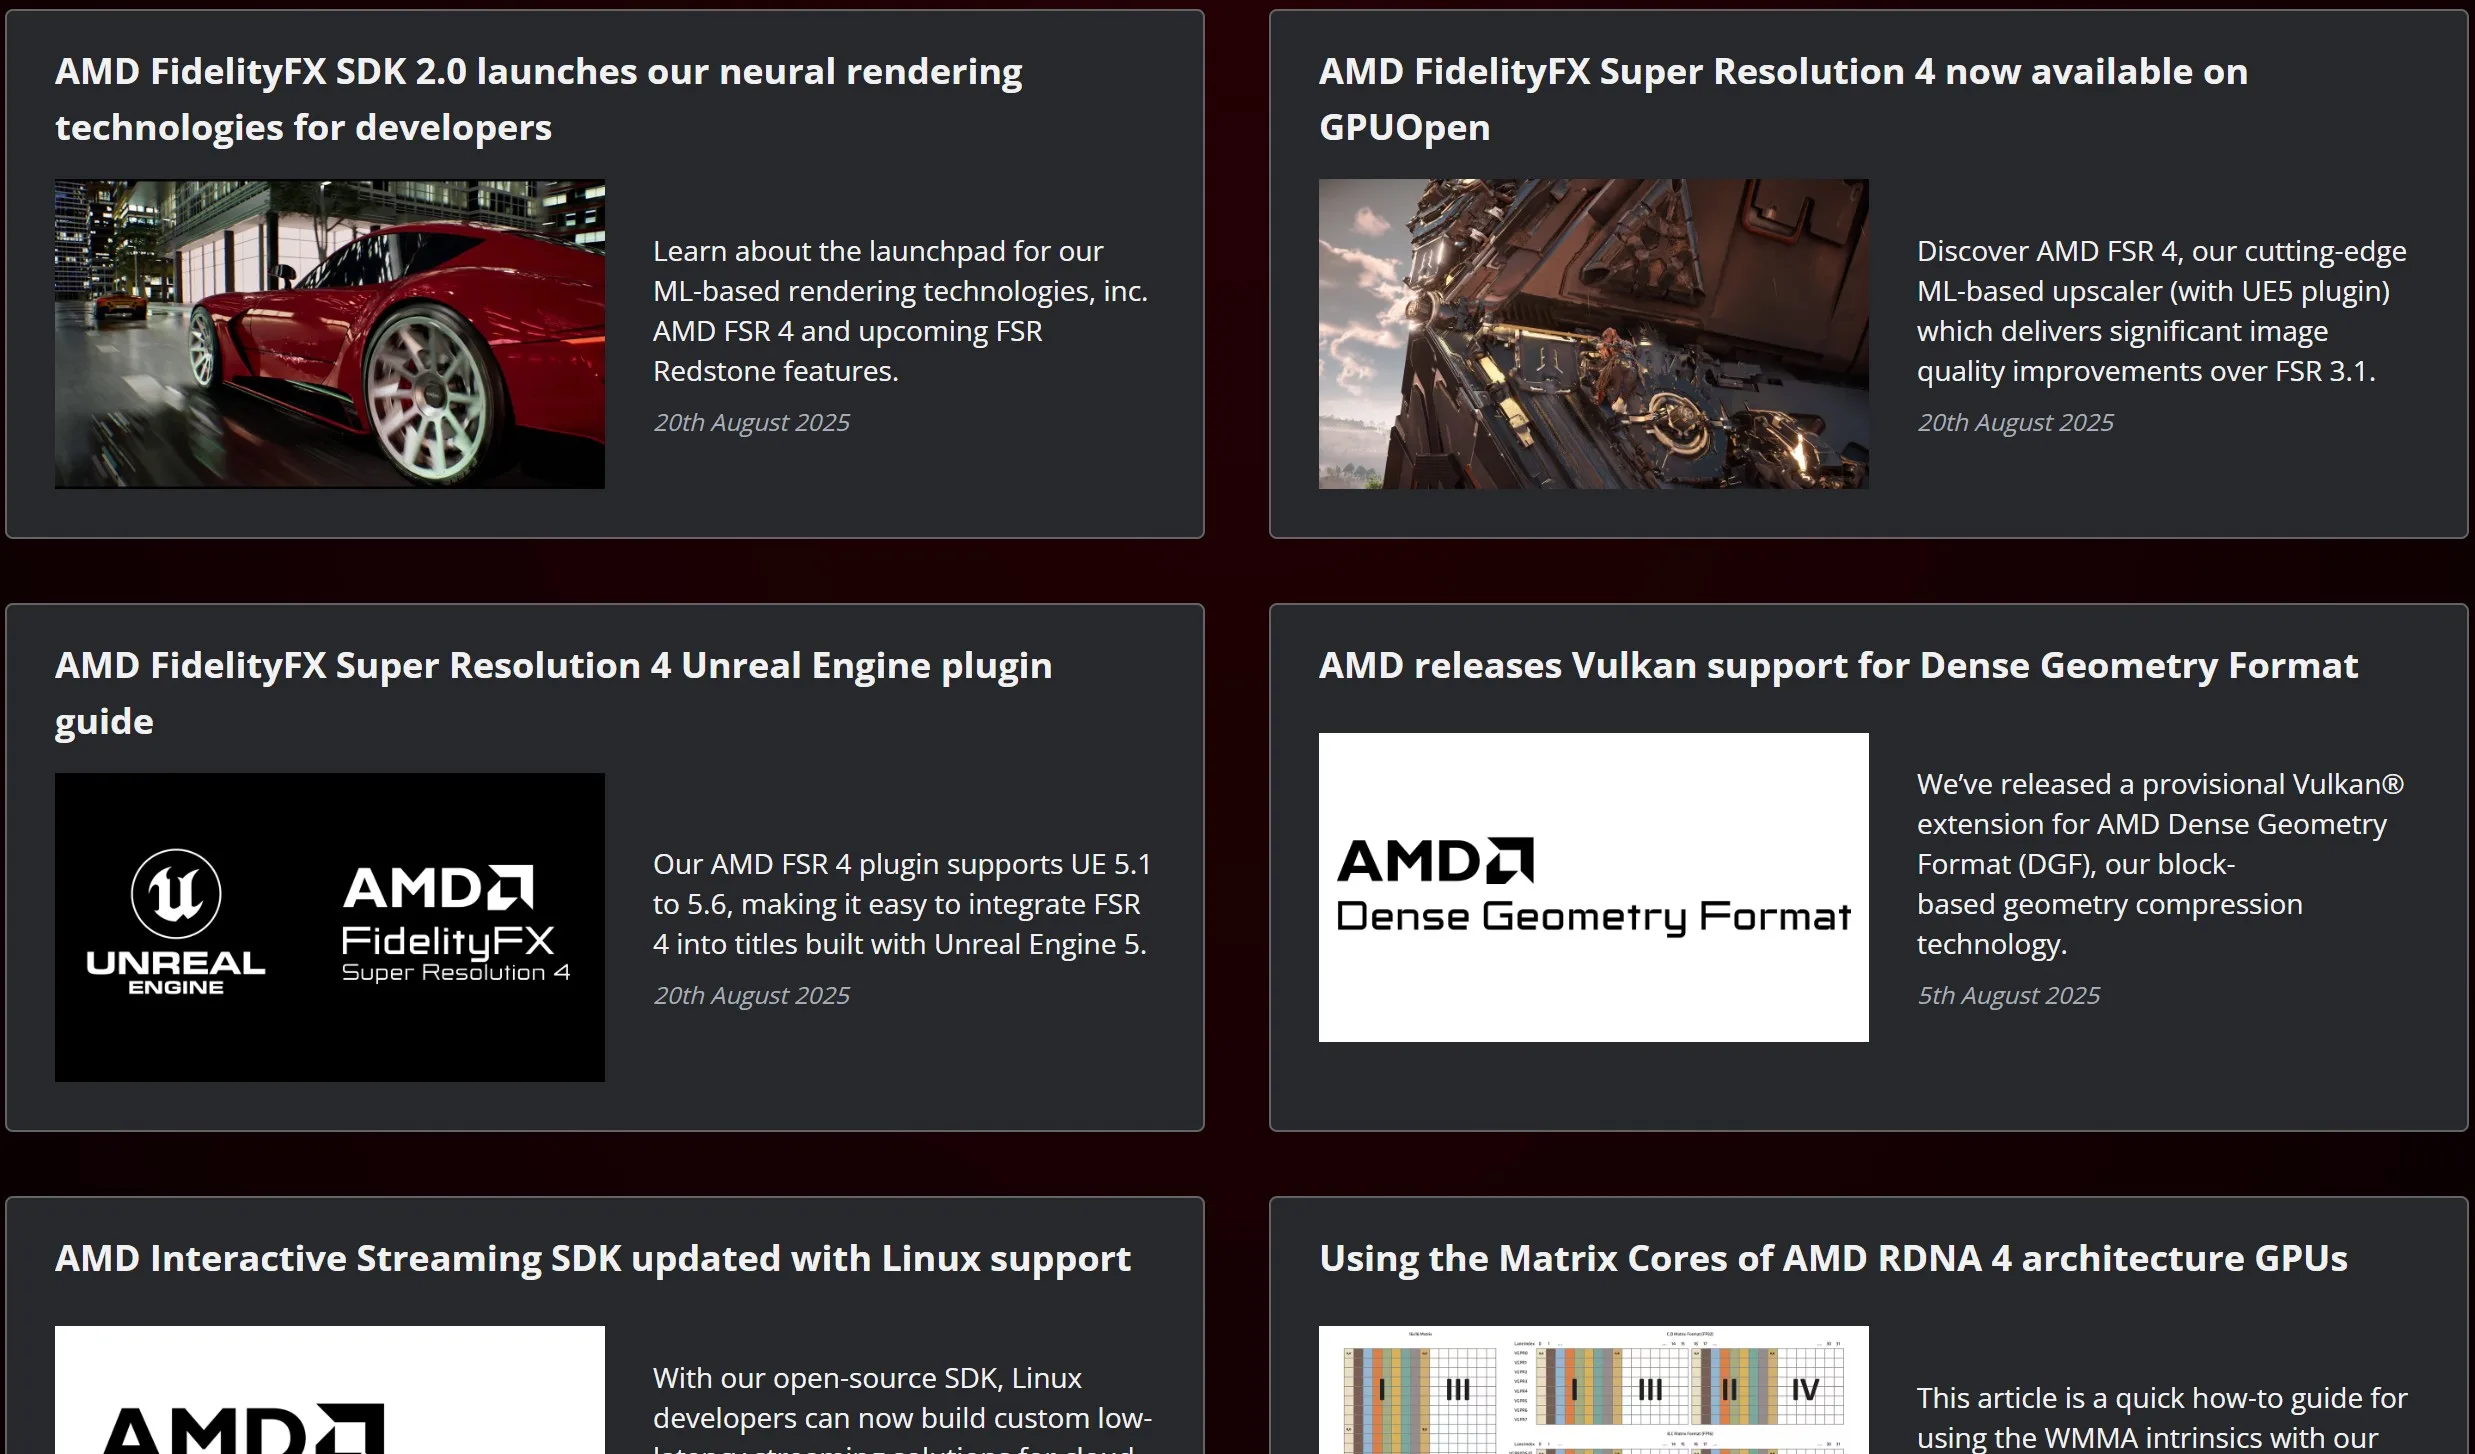2475x1454 pixels.
Task: Open the mech robot game screenshot thumbnail
Action: tap(1594, 334)
